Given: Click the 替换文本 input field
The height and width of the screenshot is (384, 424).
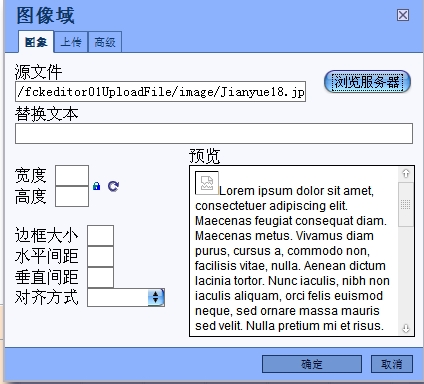Looking at the screenshot, I should (214, 133).
